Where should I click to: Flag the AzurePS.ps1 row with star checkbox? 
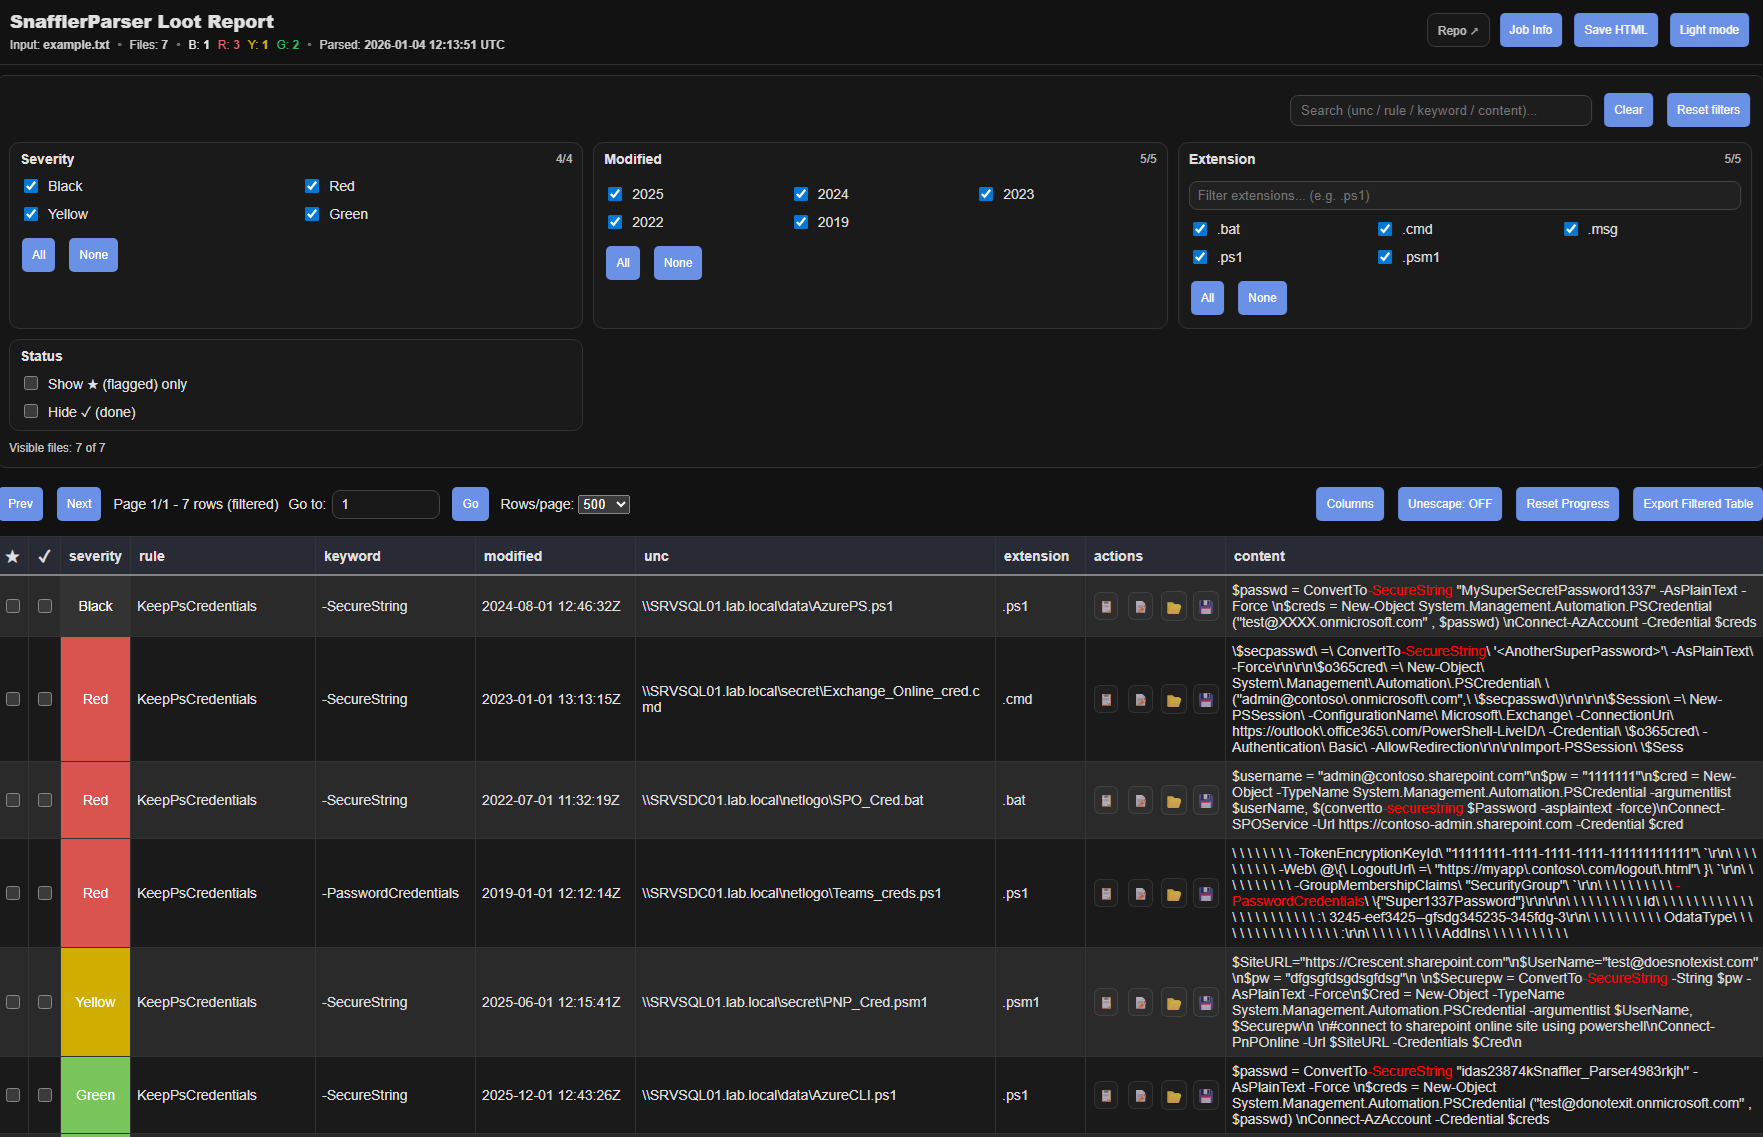click(x=13, y=606)
